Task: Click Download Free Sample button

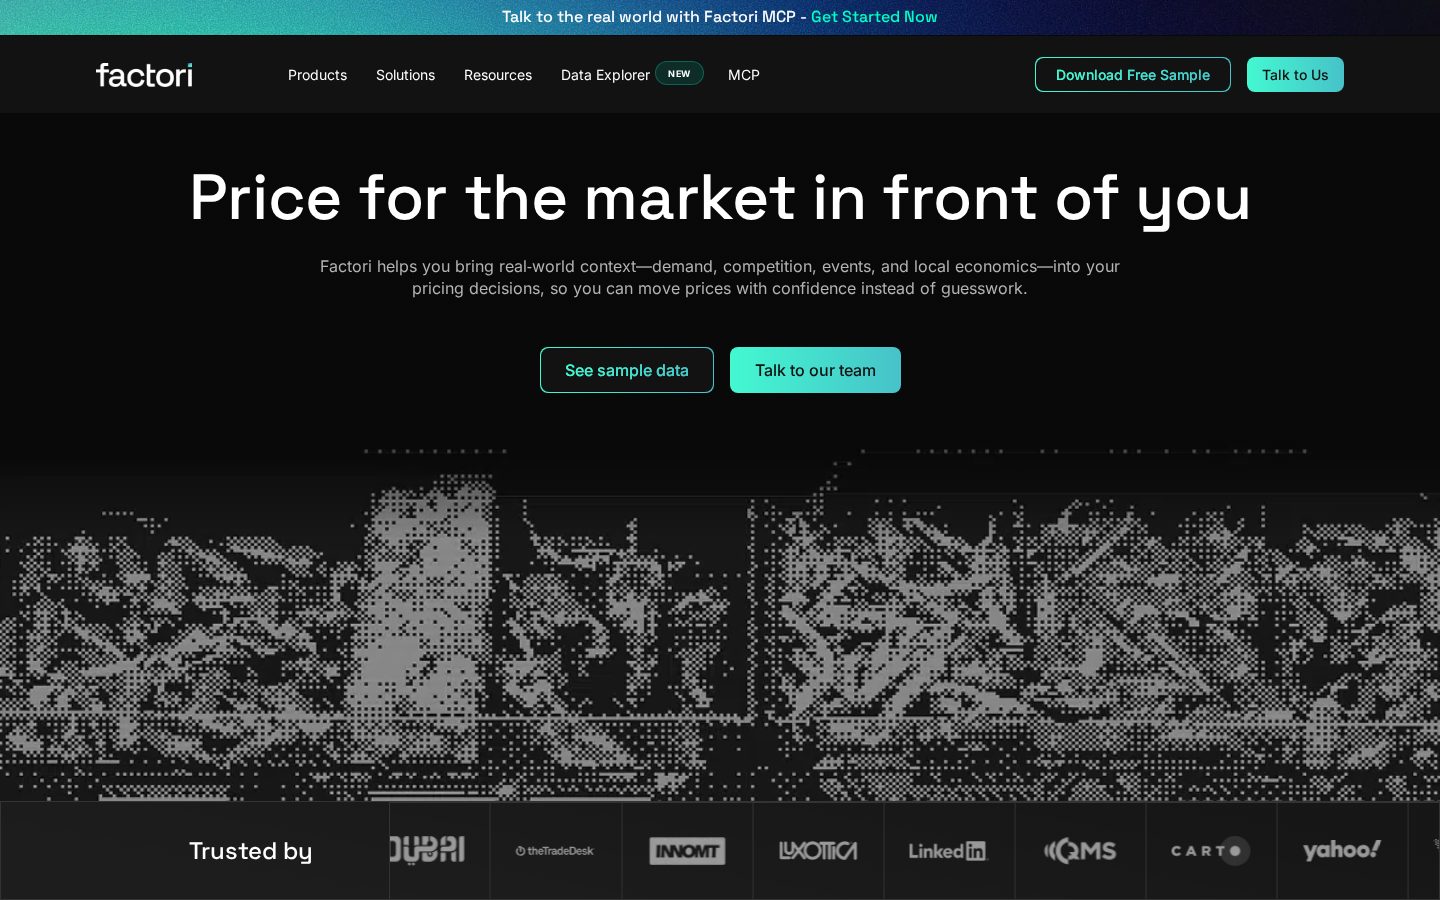Action: (1133, 75)
